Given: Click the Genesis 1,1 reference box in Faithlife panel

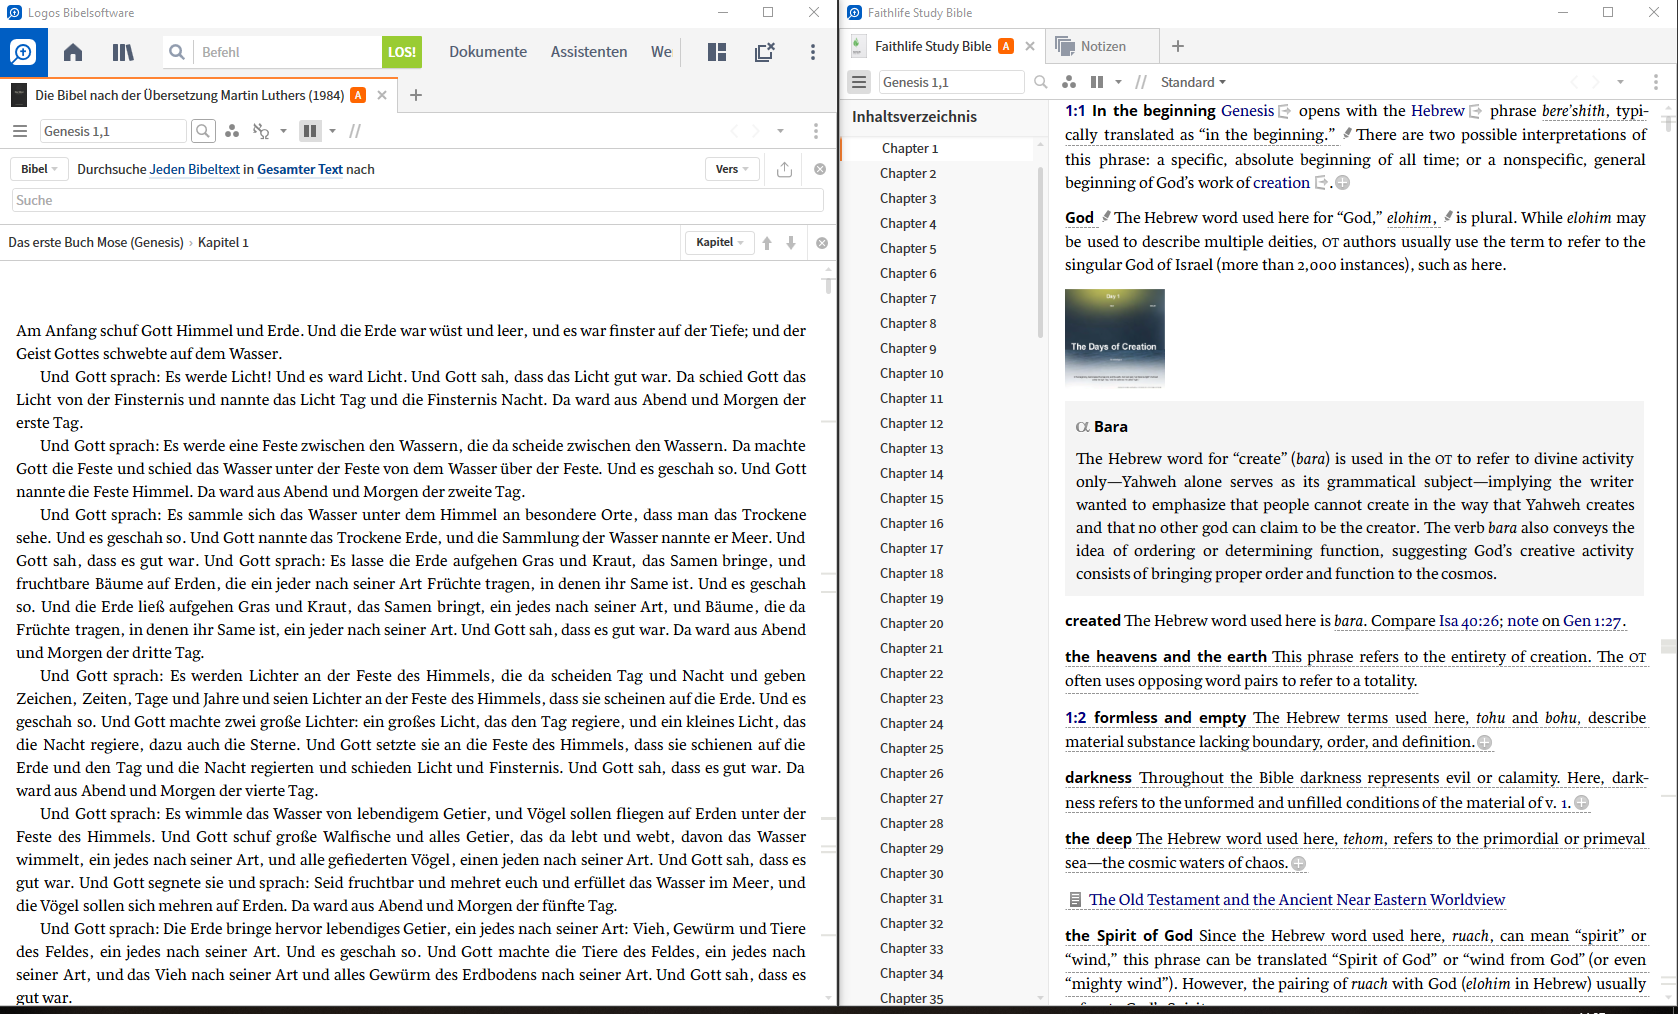Looking at the screenshot, I should coord(951,82).
